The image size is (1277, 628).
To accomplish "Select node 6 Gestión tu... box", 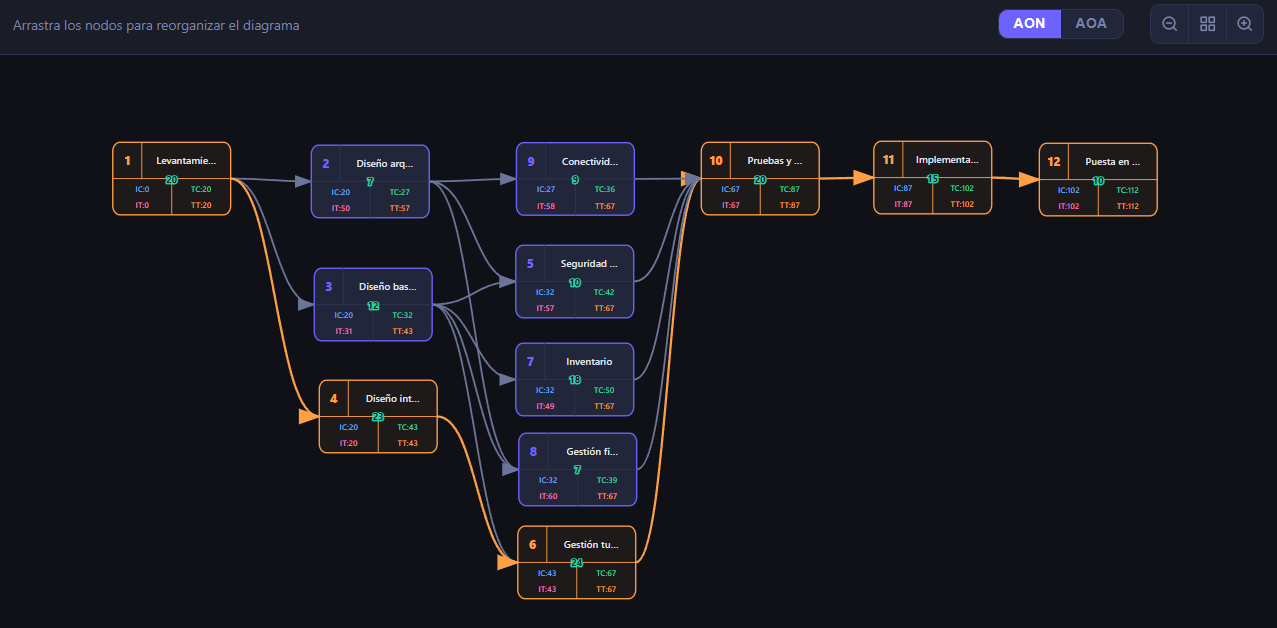I will pyautogui.click(x=576, y=562).
